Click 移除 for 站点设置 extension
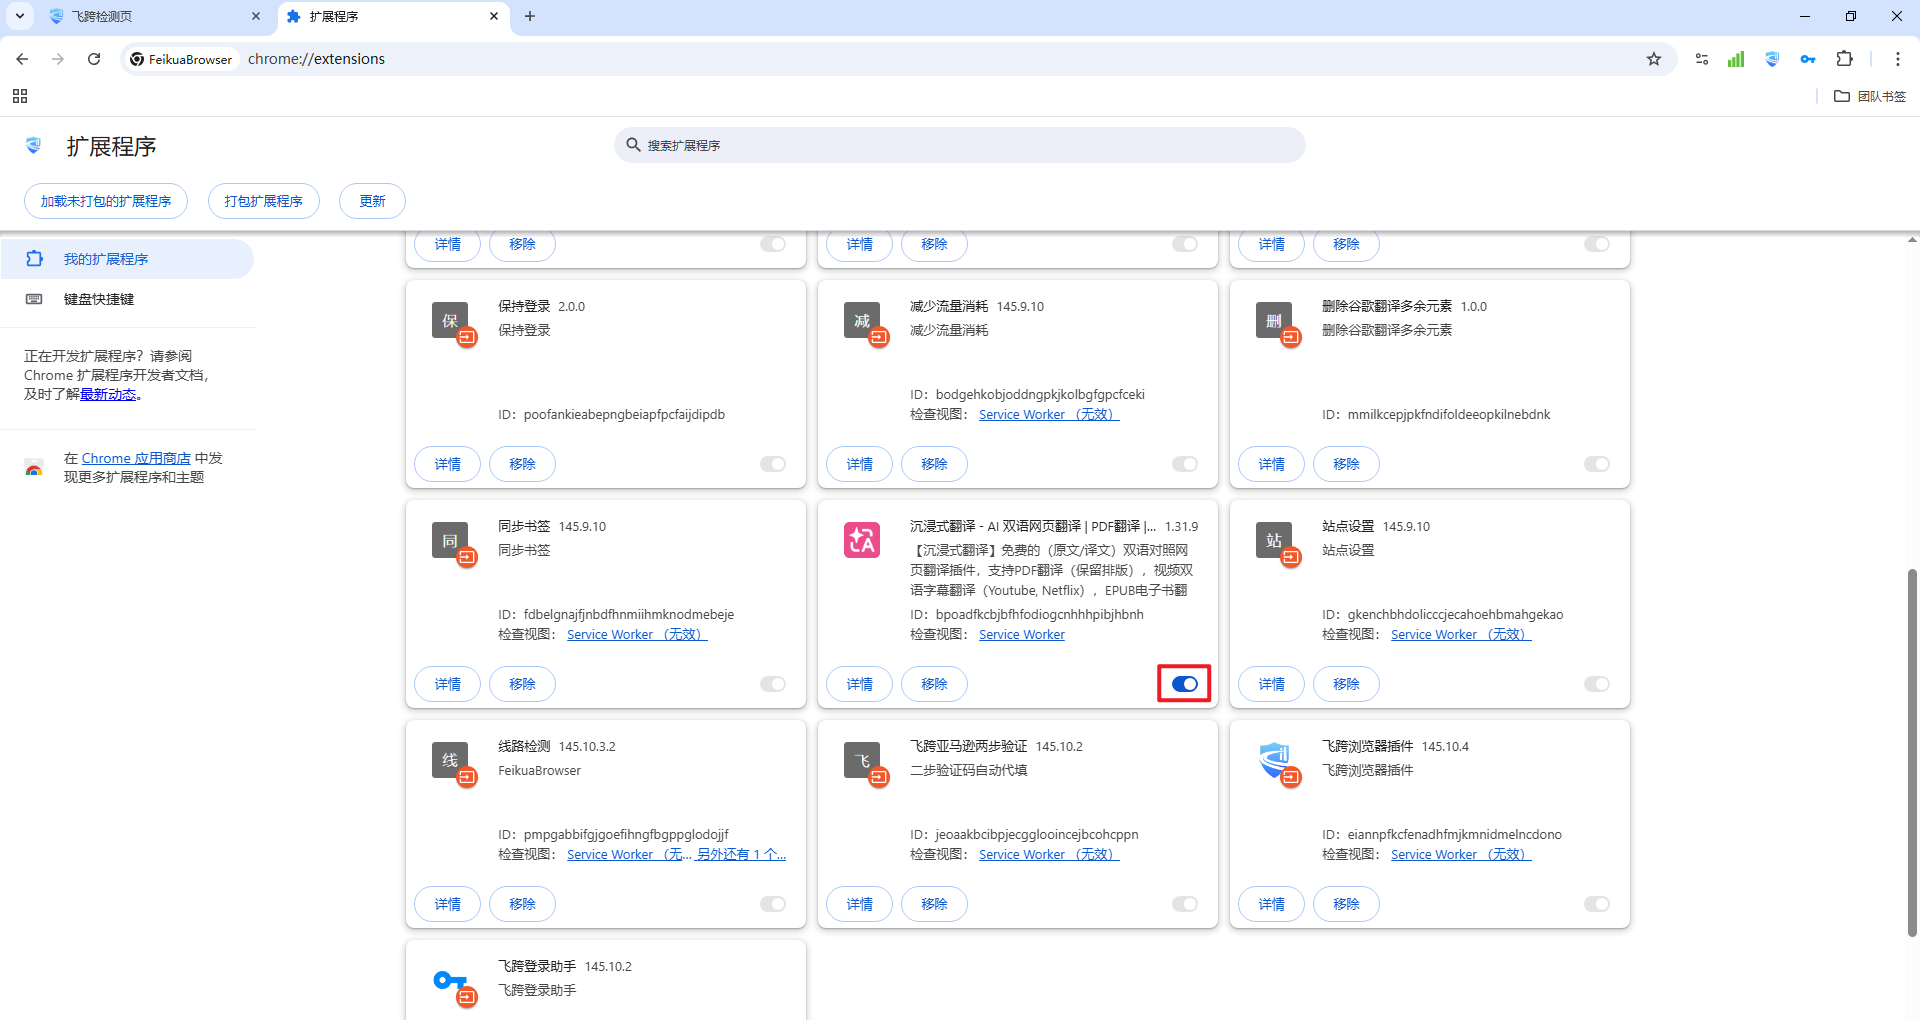 point(1346,684)
